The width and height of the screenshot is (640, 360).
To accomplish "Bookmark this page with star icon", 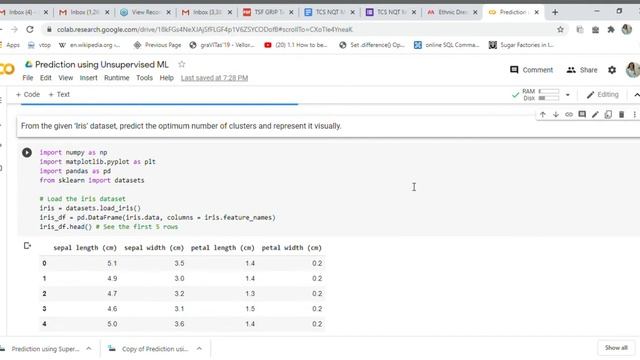I will click(560, 29).
